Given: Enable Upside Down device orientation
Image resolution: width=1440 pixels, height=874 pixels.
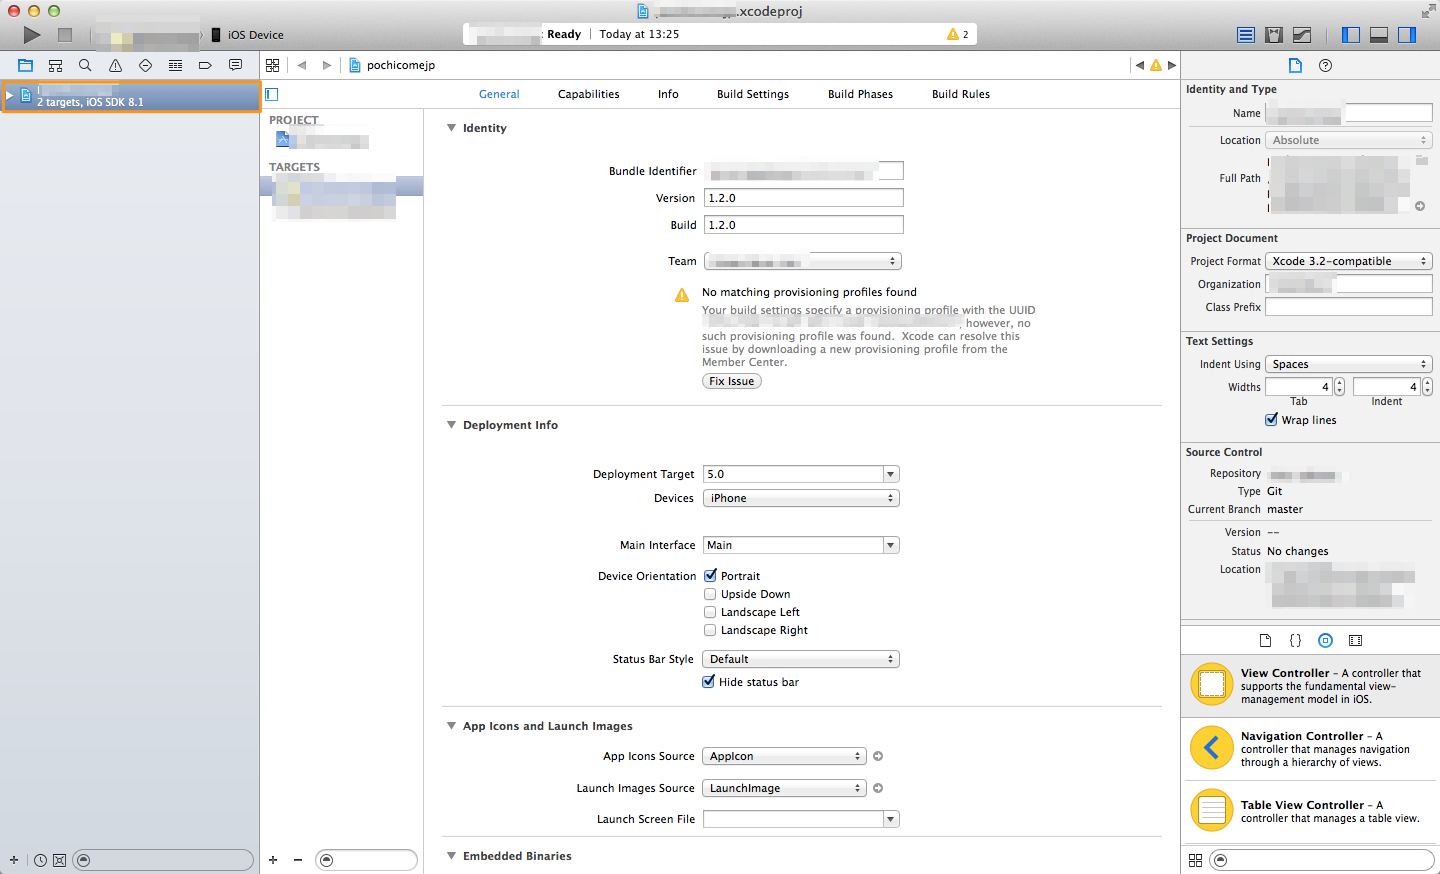Looking at the screenshot, I should 710,593.
